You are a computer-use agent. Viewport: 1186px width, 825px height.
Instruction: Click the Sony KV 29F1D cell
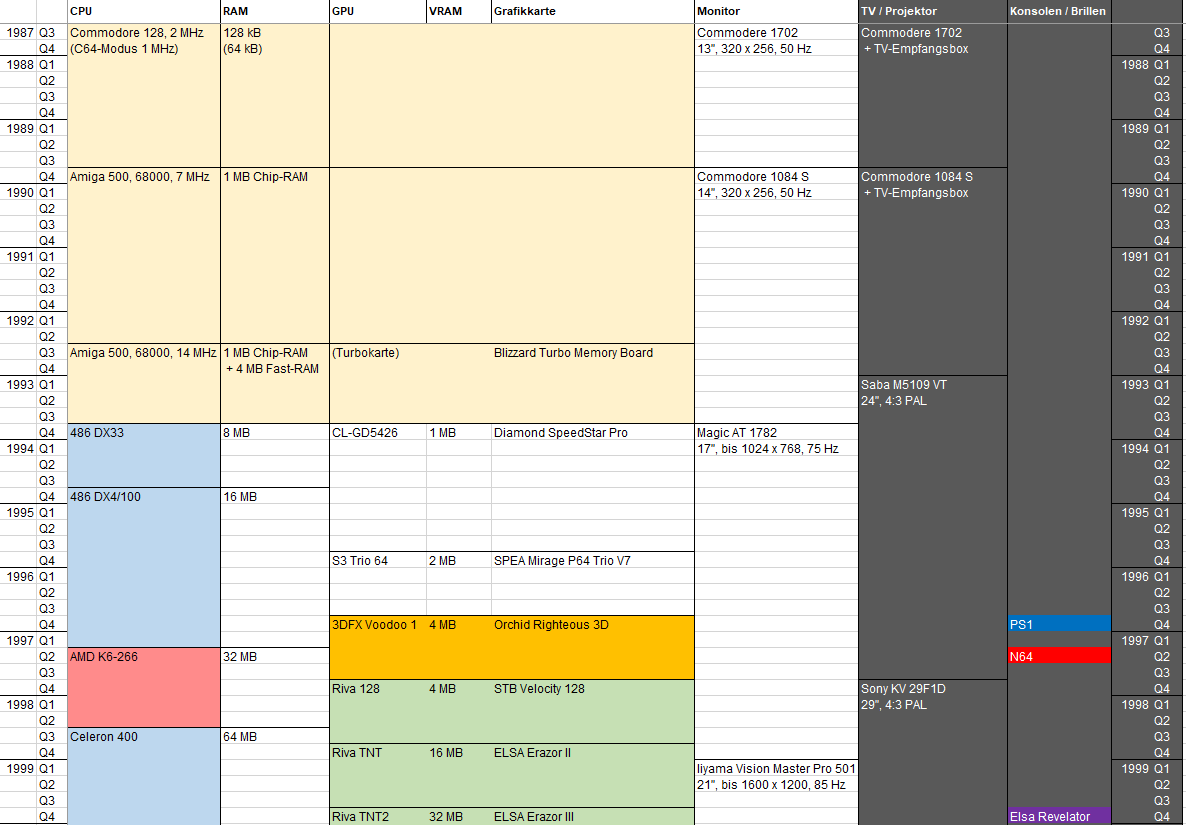933,688
